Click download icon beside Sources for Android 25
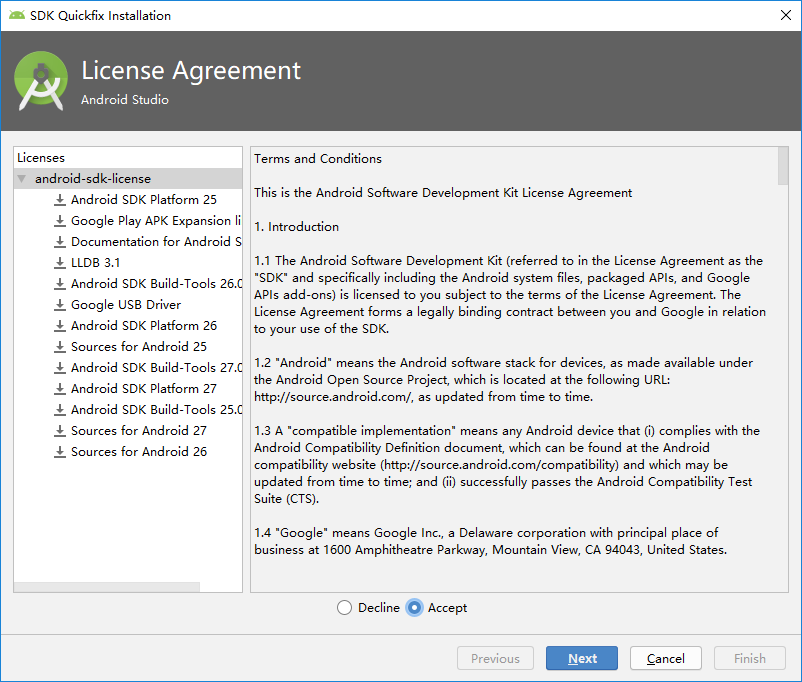This screenshot has width=802, height=682. coord(60,346)
